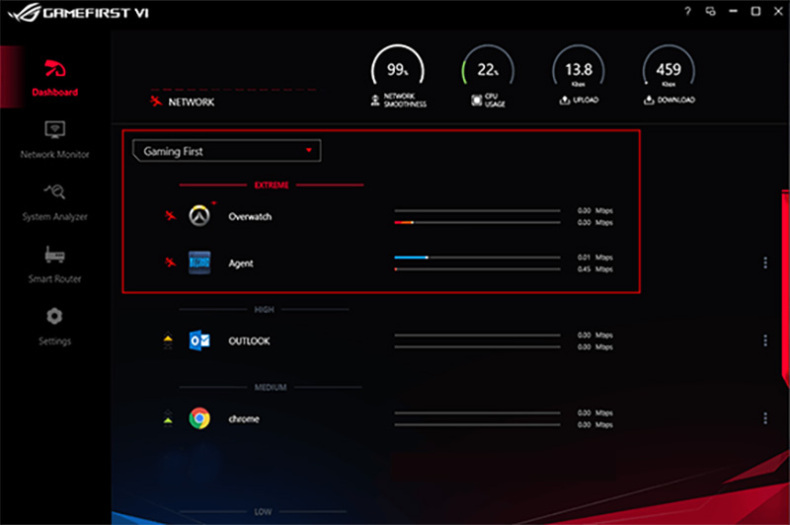Click the NETWORK heading icon
790x525 pixels.
tap(156, 101)
